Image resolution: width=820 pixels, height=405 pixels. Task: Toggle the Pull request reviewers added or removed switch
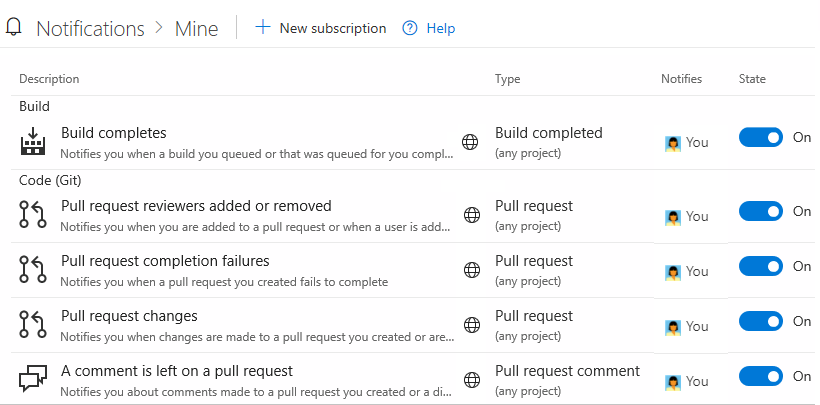pyautogui.click(x=761, y=211)
